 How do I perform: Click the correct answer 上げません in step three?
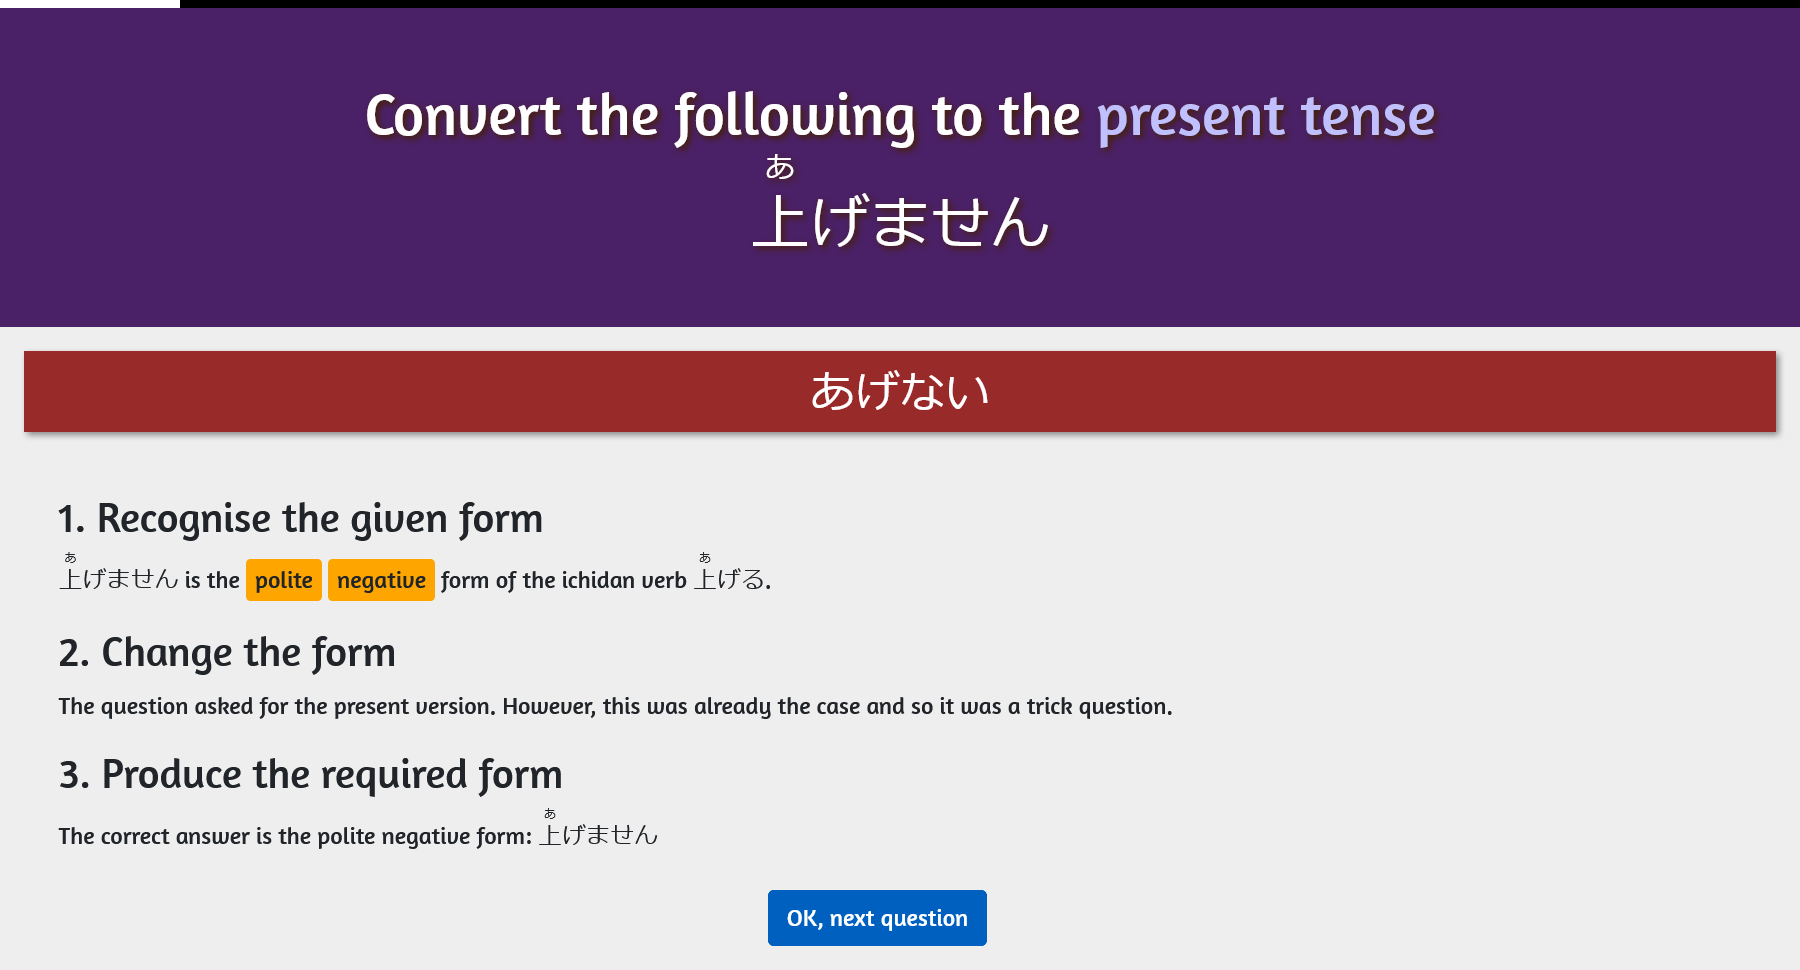[x=599, y=833]
